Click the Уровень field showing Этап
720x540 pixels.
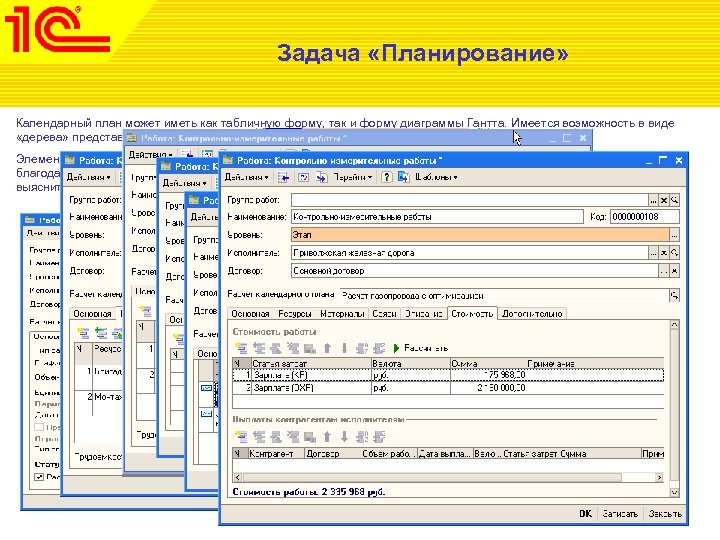point(480,235)
